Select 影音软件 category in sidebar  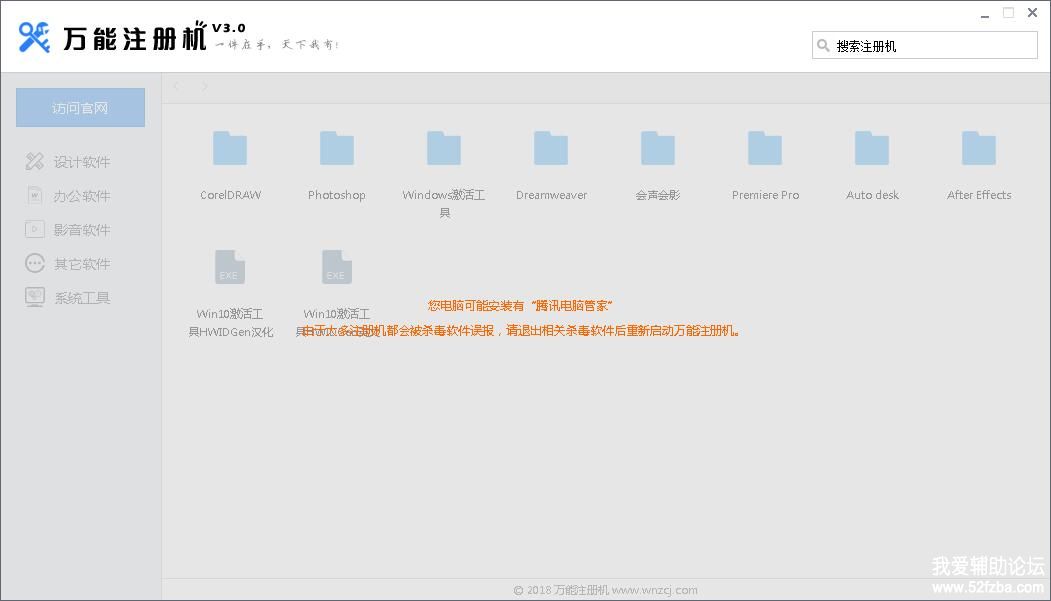(x=68, y=230)
